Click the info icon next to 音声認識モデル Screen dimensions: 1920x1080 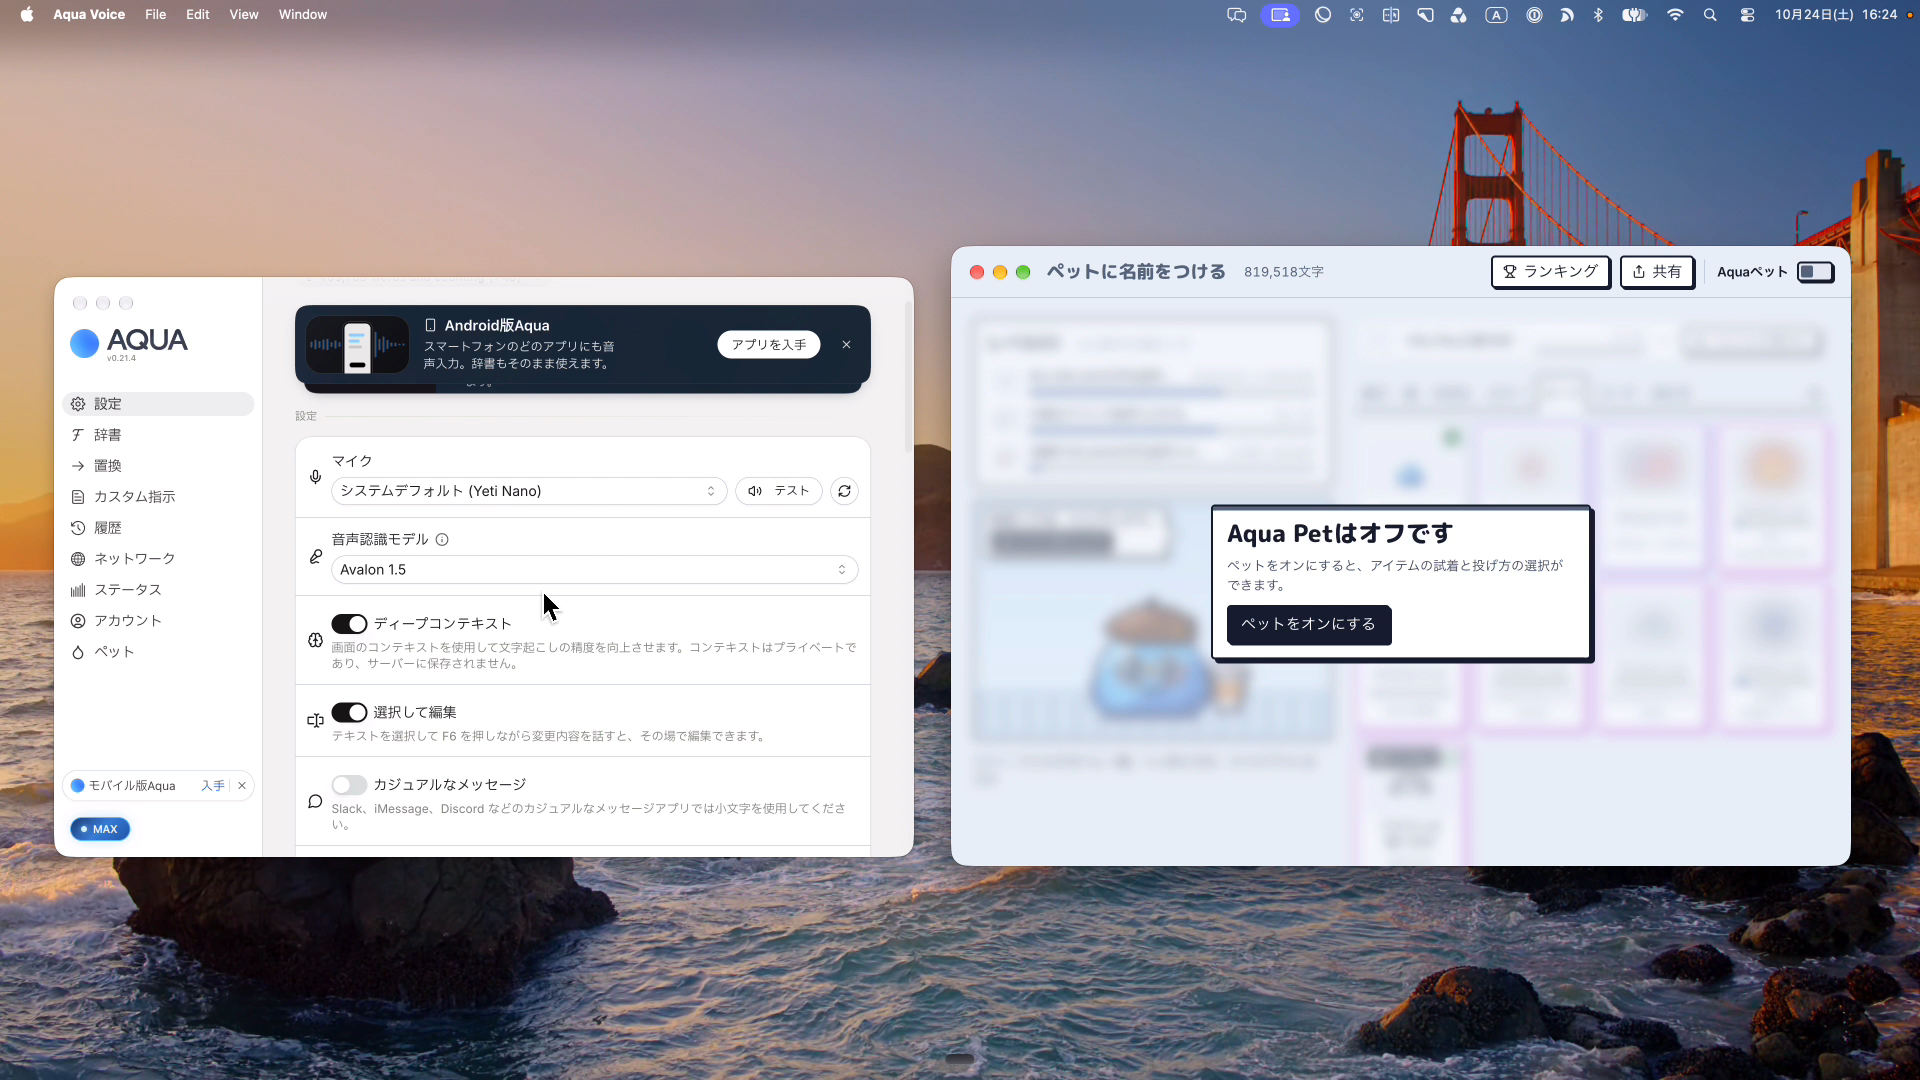coord(442,540)
